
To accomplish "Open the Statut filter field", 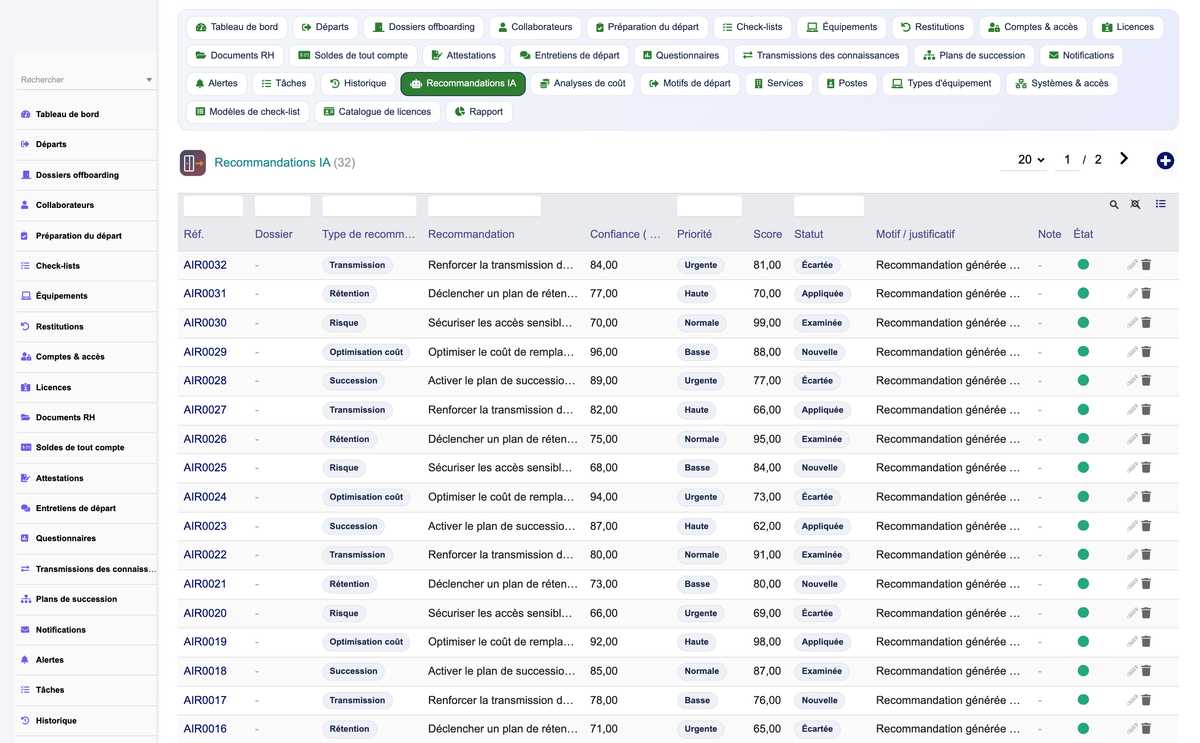I will point(829,206).
